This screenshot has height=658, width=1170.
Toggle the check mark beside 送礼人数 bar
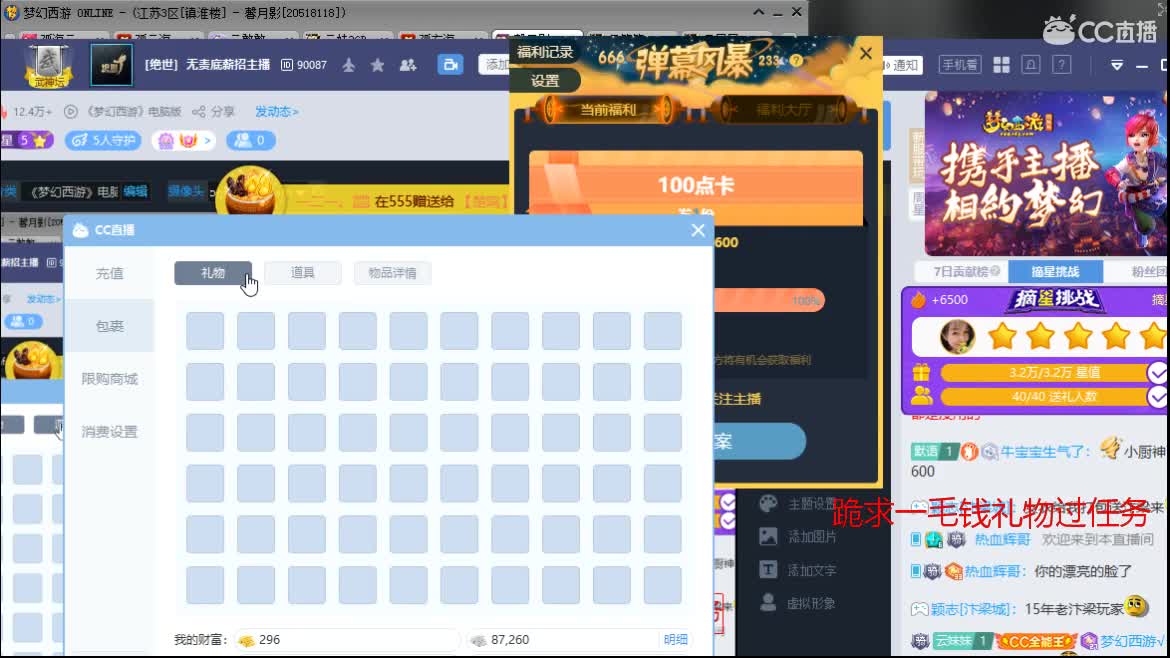pos(1157,396)
